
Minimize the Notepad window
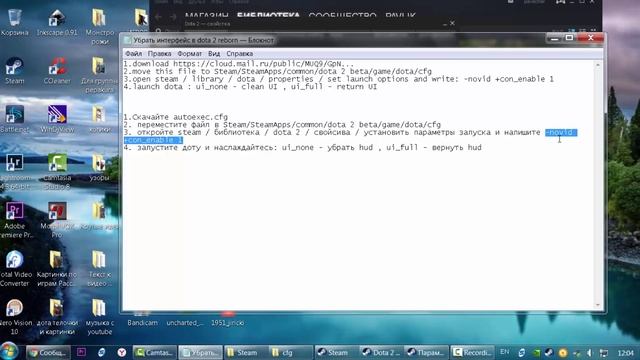[554, 38]
